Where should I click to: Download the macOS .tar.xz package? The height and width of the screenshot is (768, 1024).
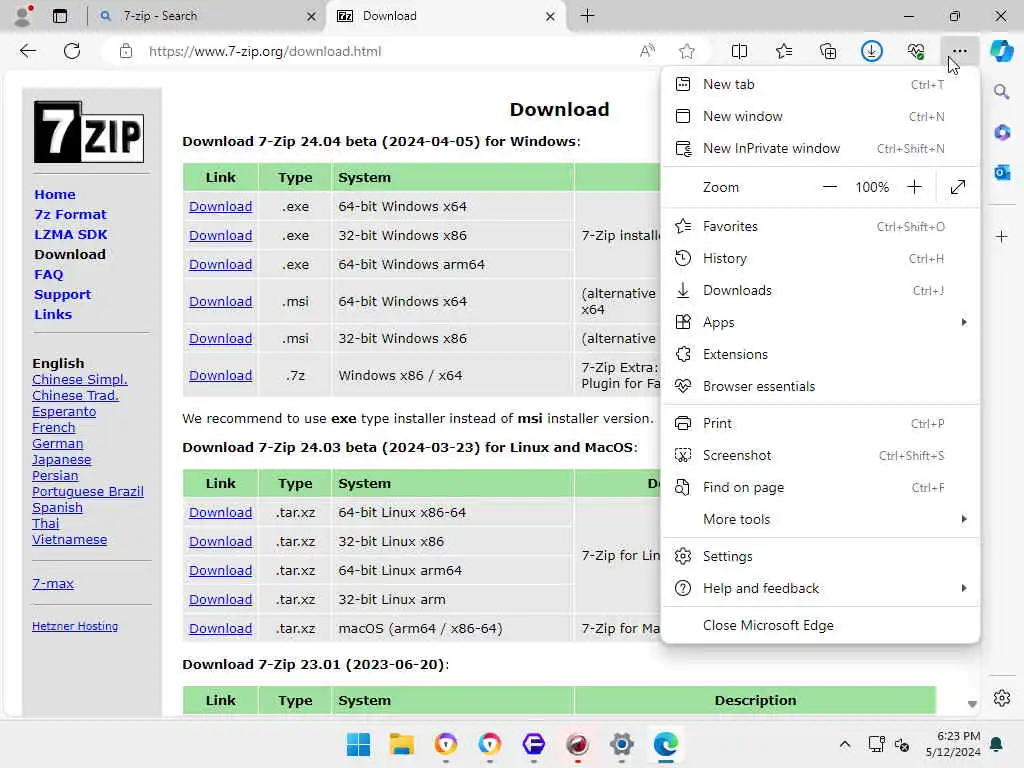(220, 628)
